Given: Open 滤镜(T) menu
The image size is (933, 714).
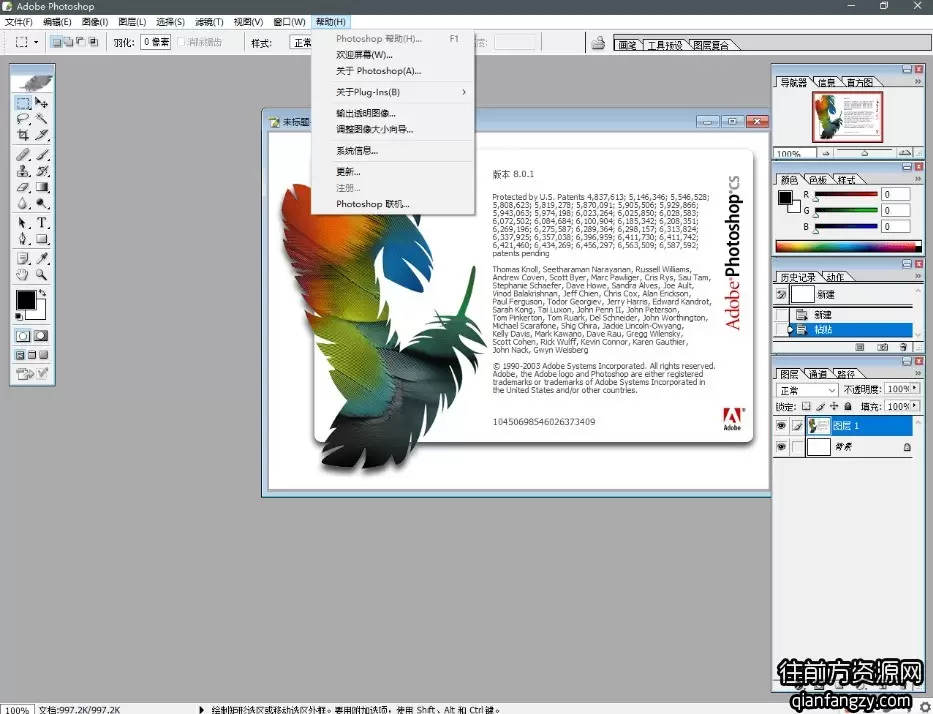Looking at the screenshot, I should [209, 22].
